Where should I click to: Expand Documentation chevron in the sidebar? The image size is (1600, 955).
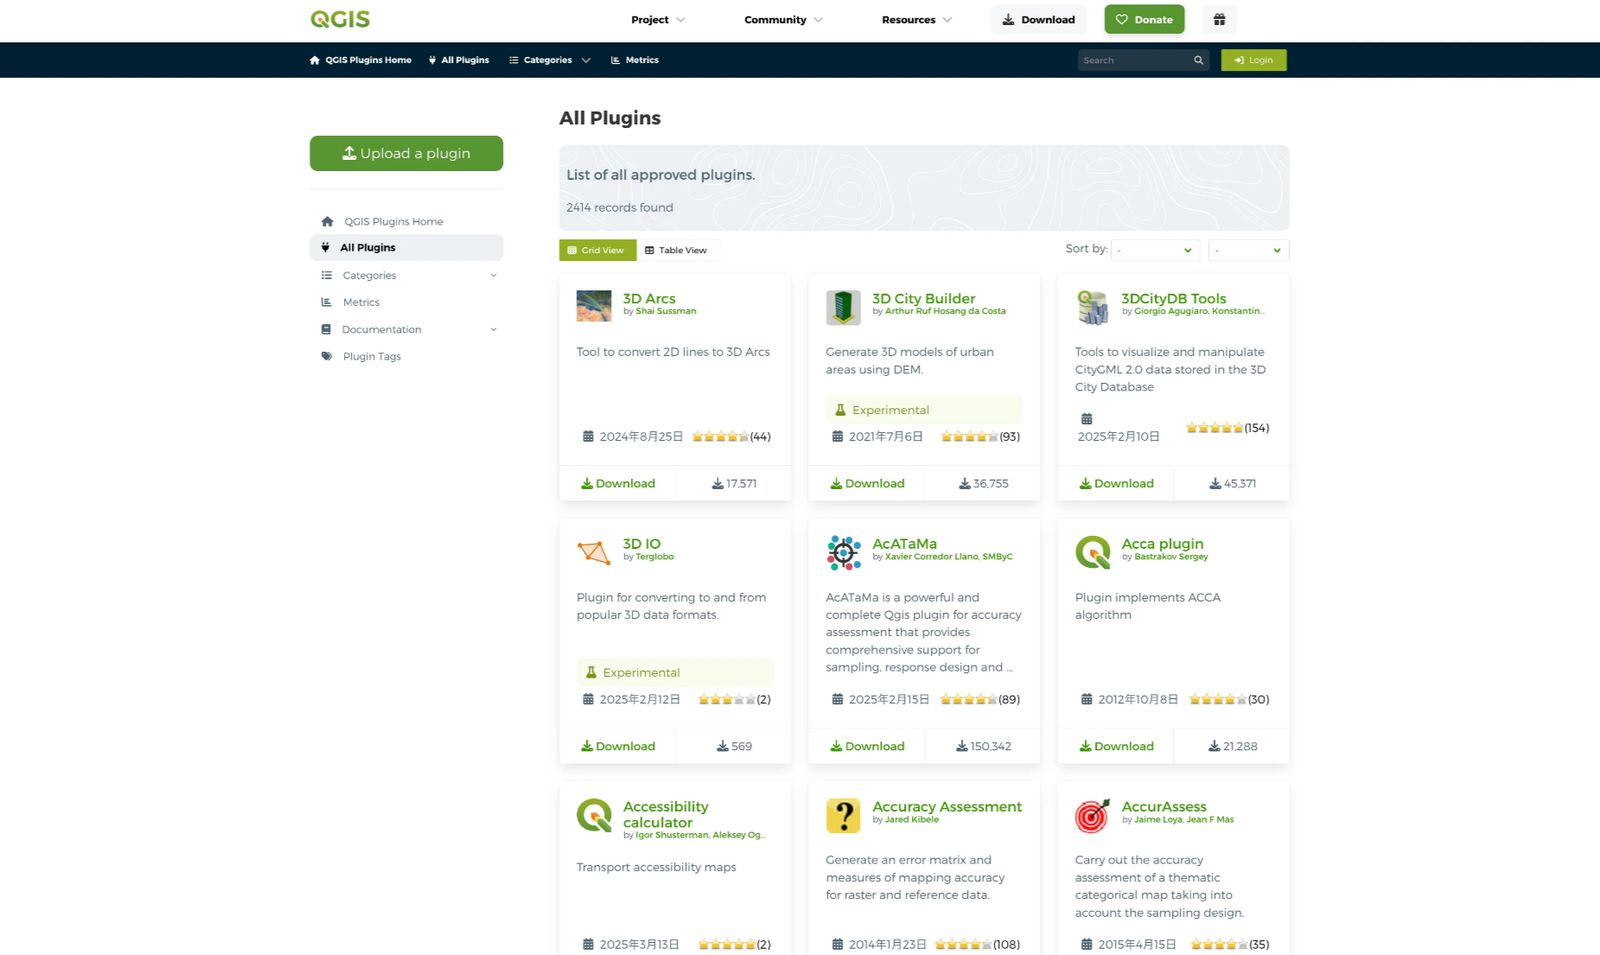tap(493, 329)
